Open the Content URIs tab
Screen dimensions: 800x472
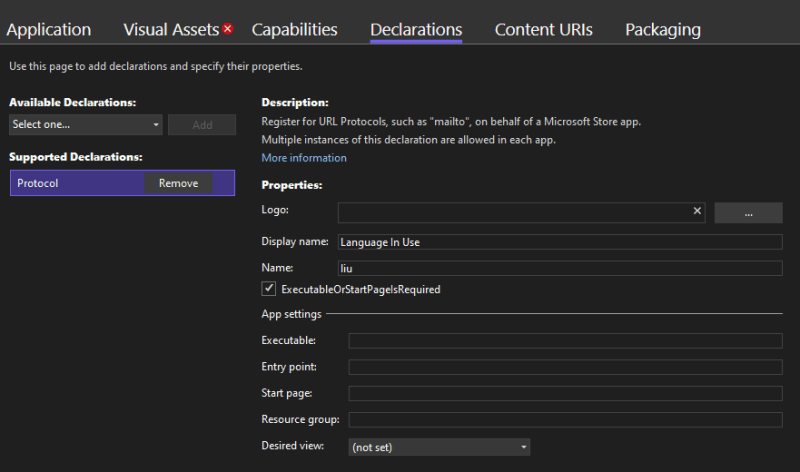tap(543, 30)
